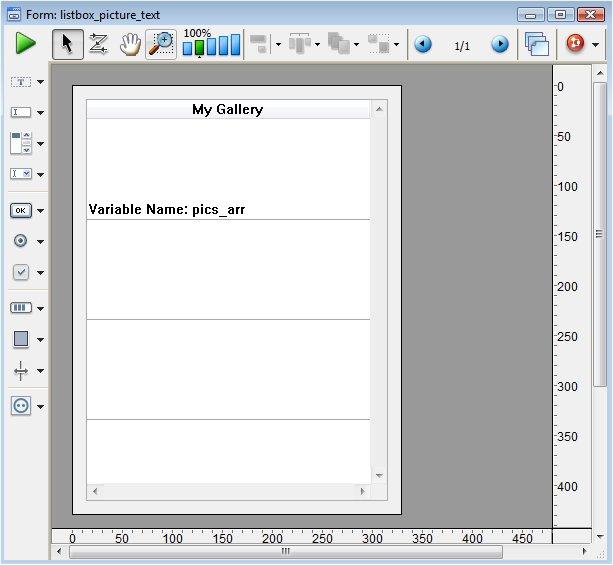
Task: Click the form views icon
Action: click(x=537, y=45)
